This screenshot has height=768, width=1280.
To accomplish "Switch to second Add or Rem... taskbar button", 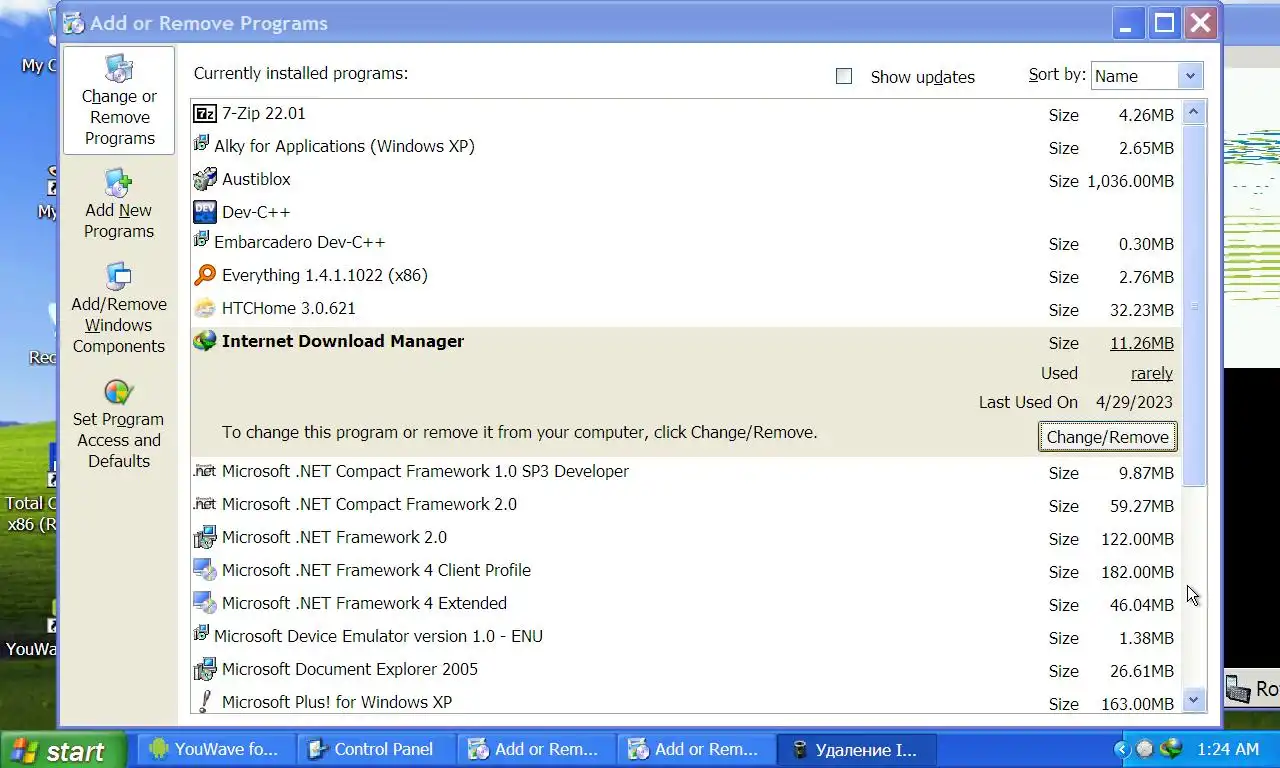I will (x=698, y=749).
